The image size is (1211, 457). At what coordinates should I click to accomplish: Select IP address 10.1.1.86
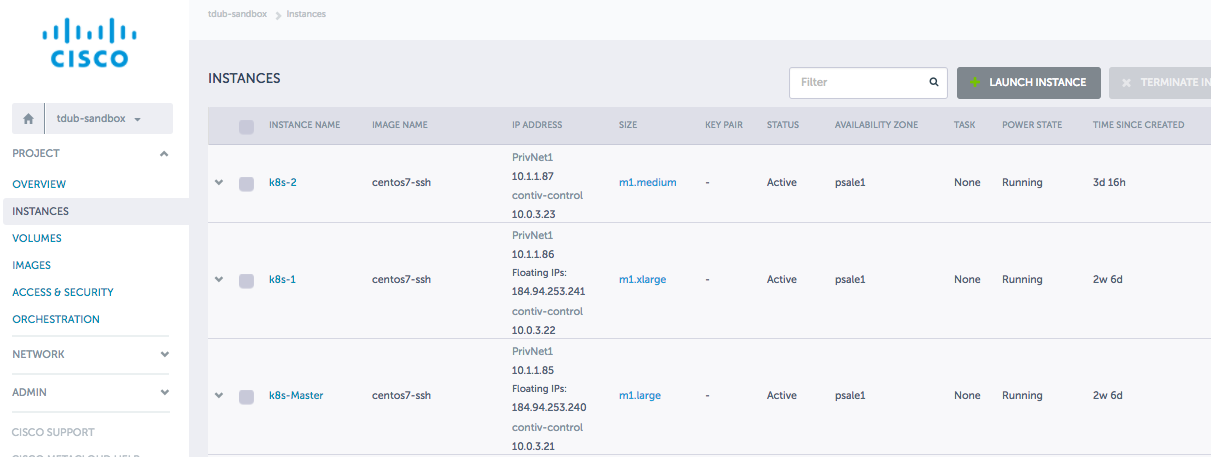click(x=533, y=254)
